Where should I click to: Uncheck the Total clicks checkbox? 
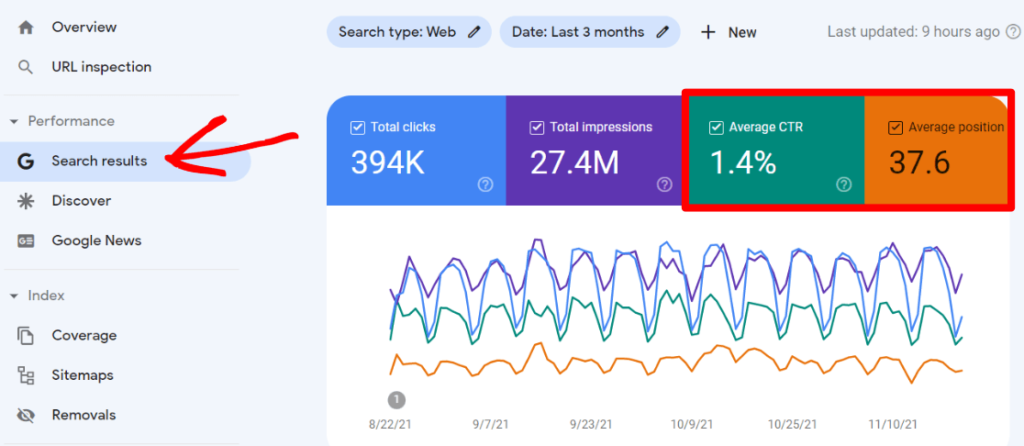click(357, 128)
